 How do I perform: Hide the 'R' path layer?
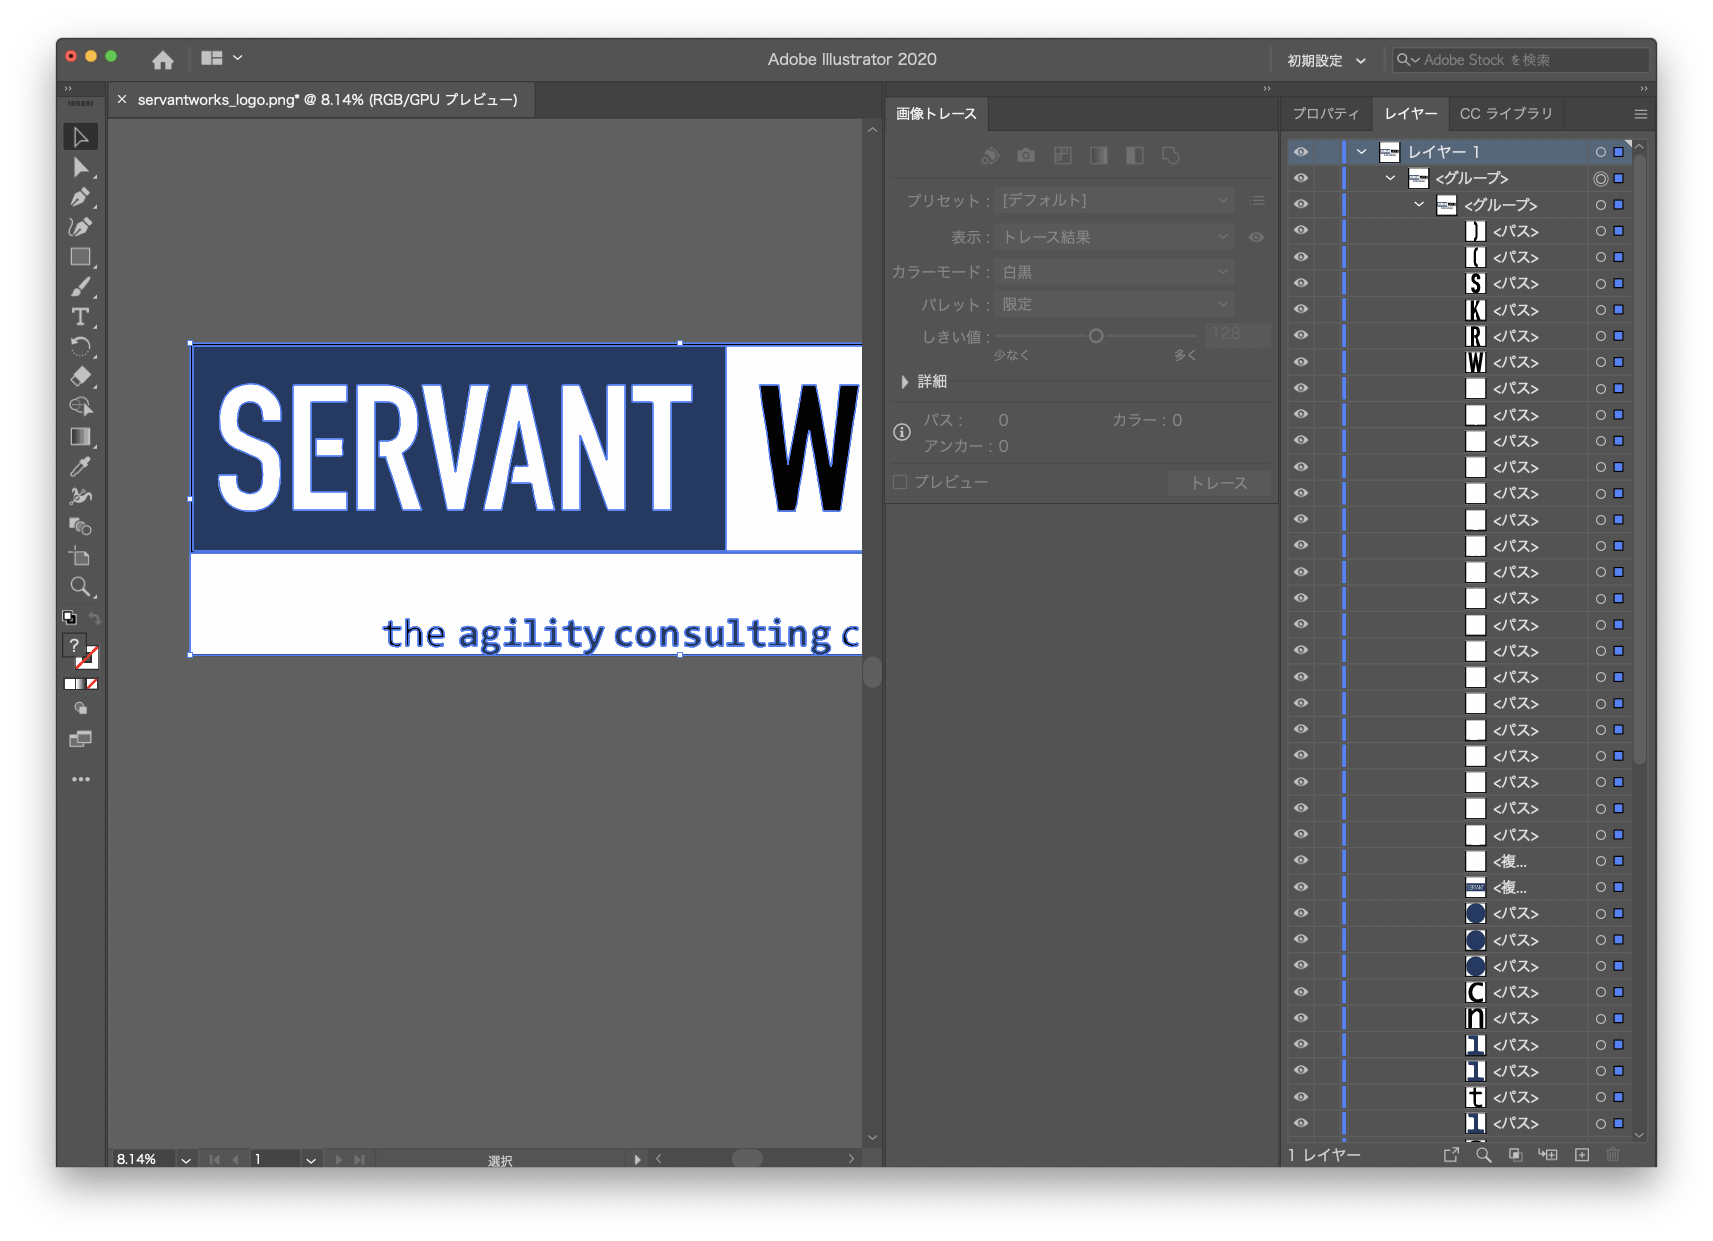point(1301,335)
